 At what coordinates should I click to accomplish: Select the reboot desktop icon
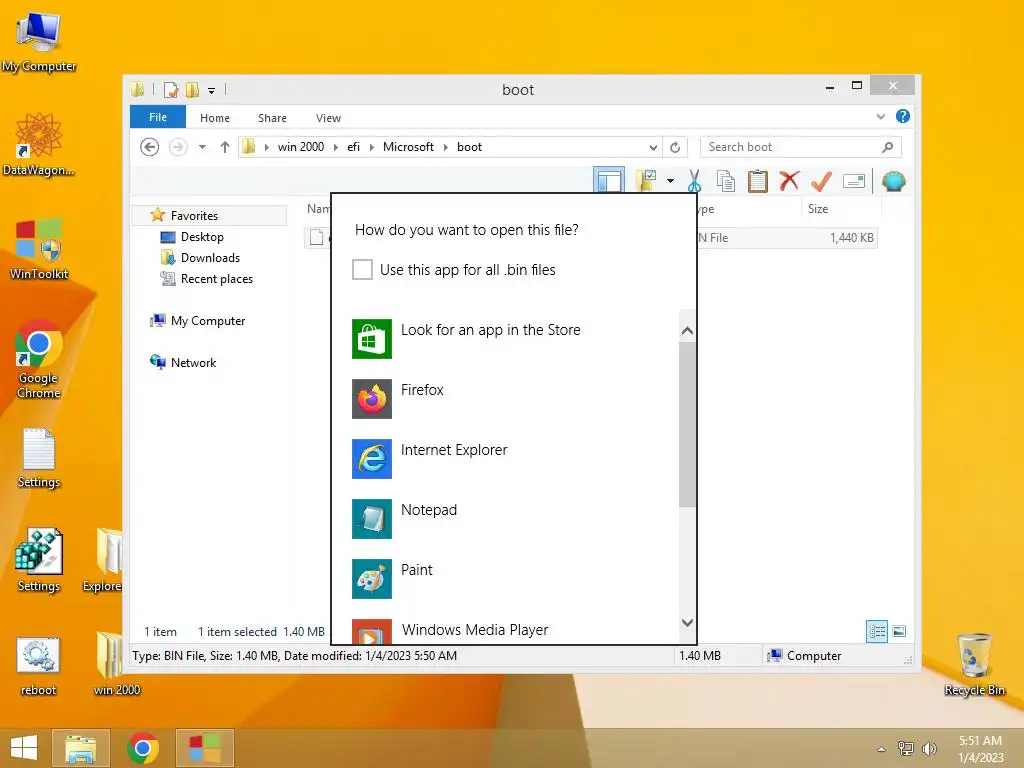coord(38,665)
